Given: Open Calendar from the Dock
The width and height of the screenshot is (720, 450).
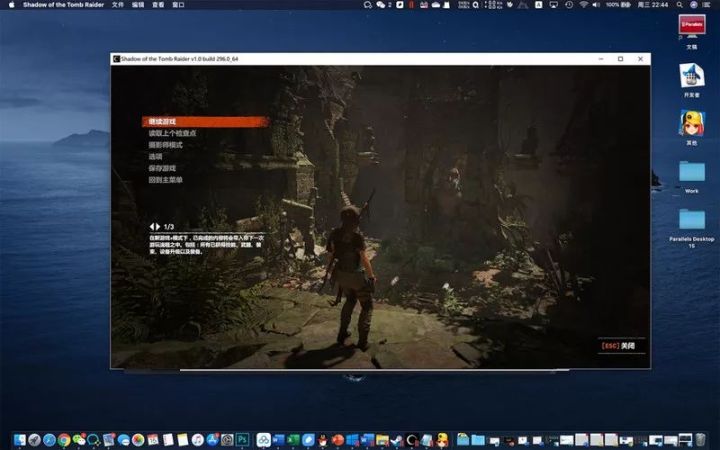Looking at the screenshot, I should pos(152,440).
